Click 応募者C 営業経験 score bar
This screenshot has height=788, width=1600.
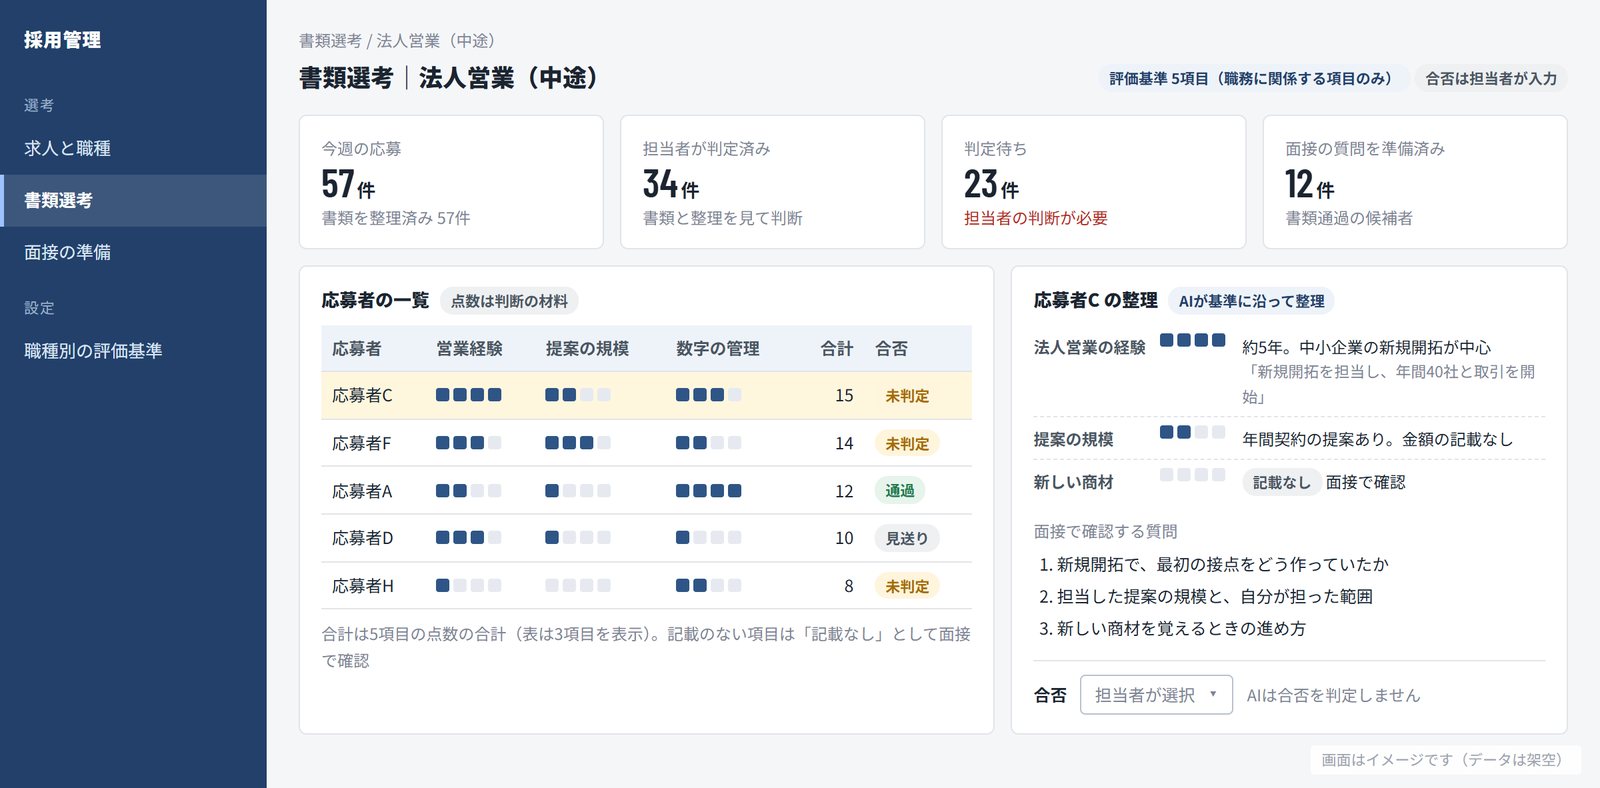point(468,395)
